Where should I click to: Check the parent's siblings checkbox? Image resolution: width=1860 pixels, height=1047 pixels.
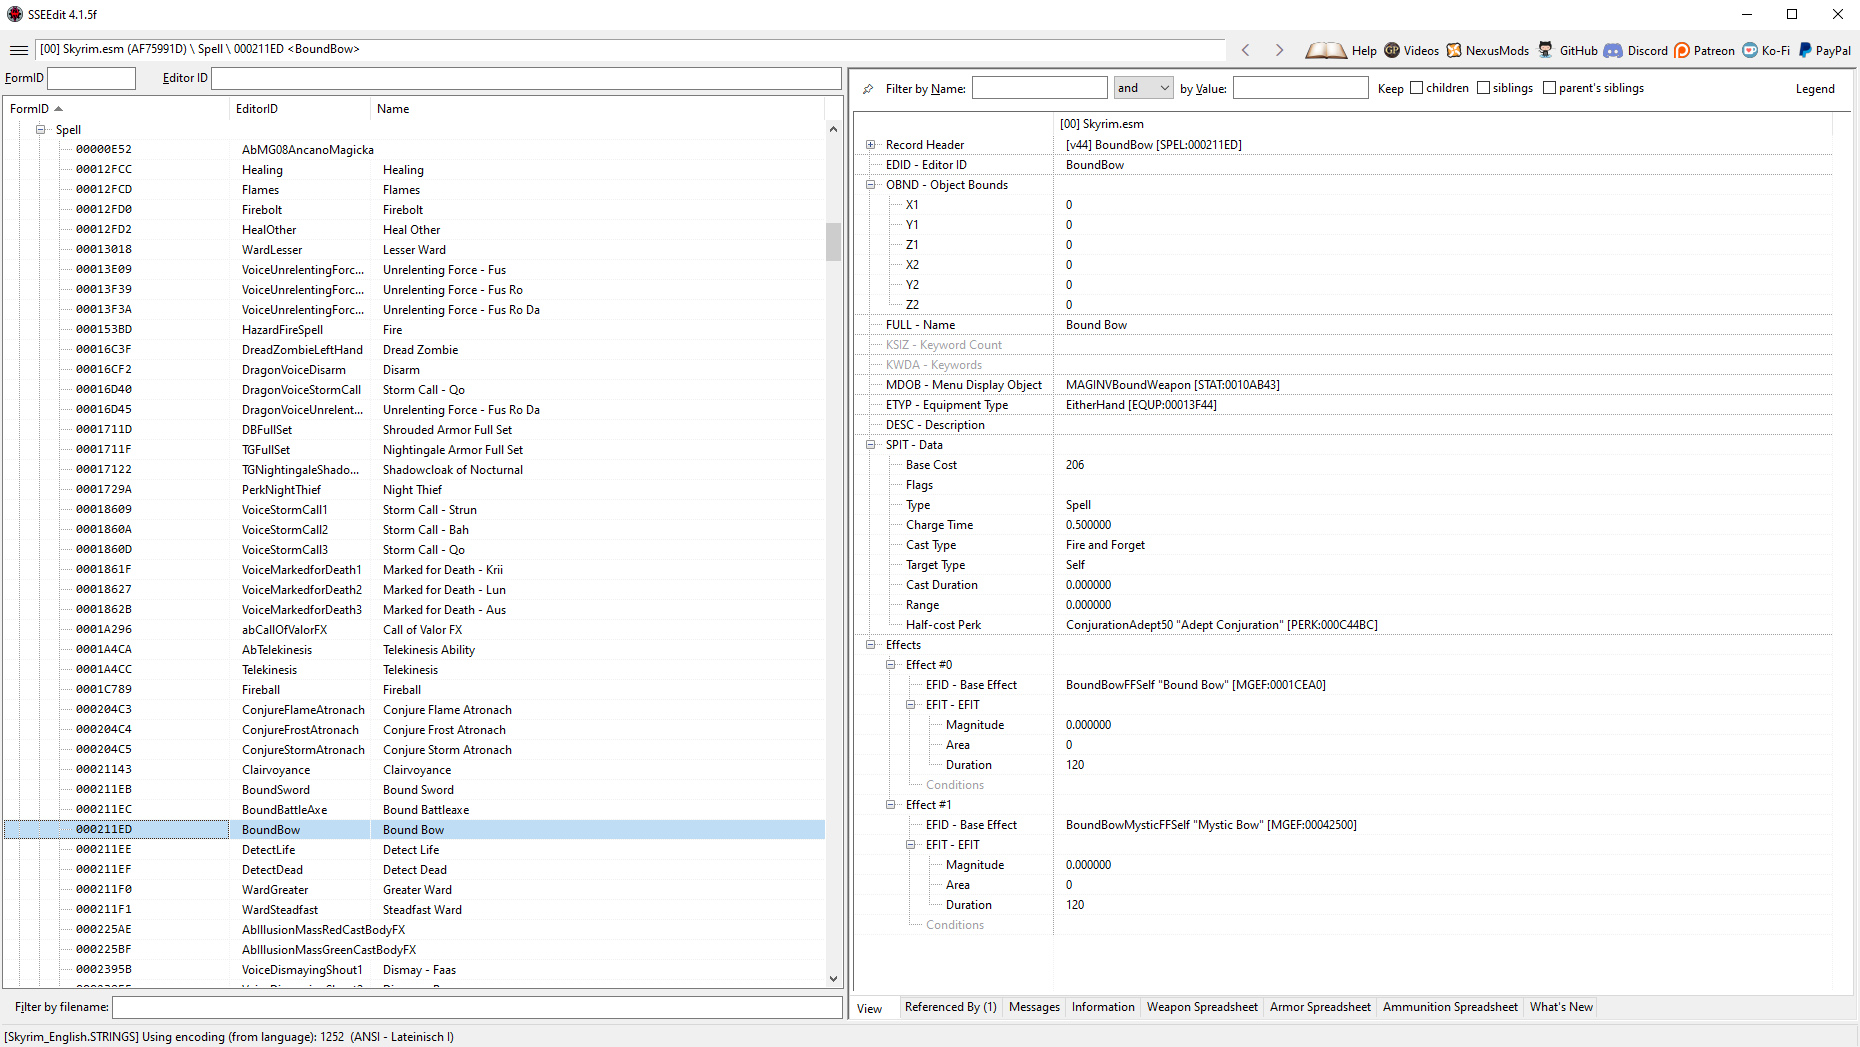pyautogui.click(x=1549, y=88)
